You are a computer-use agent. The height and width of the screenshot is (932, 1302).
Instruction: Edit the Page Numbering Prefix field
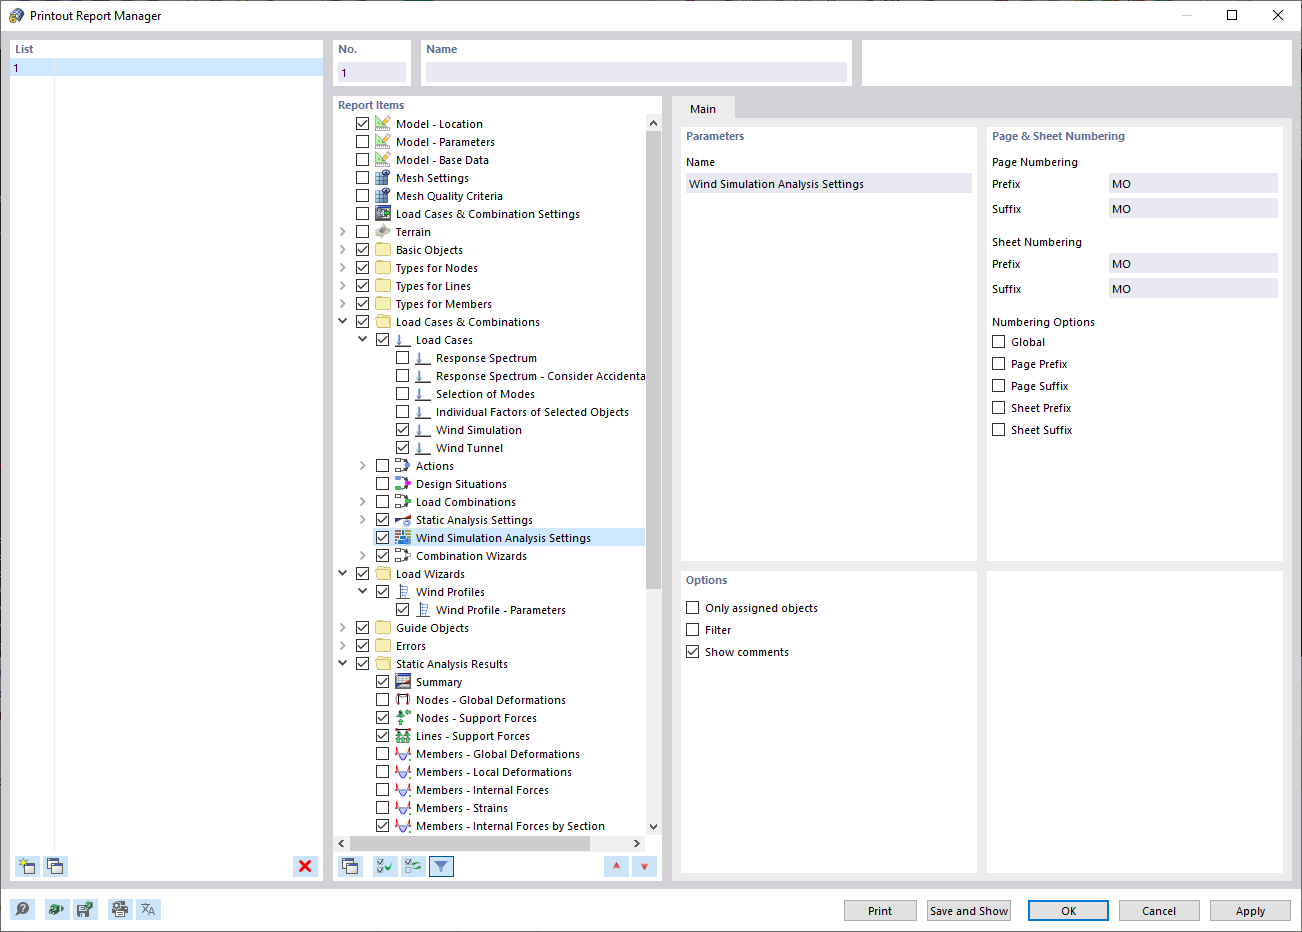pos(1193,183)
